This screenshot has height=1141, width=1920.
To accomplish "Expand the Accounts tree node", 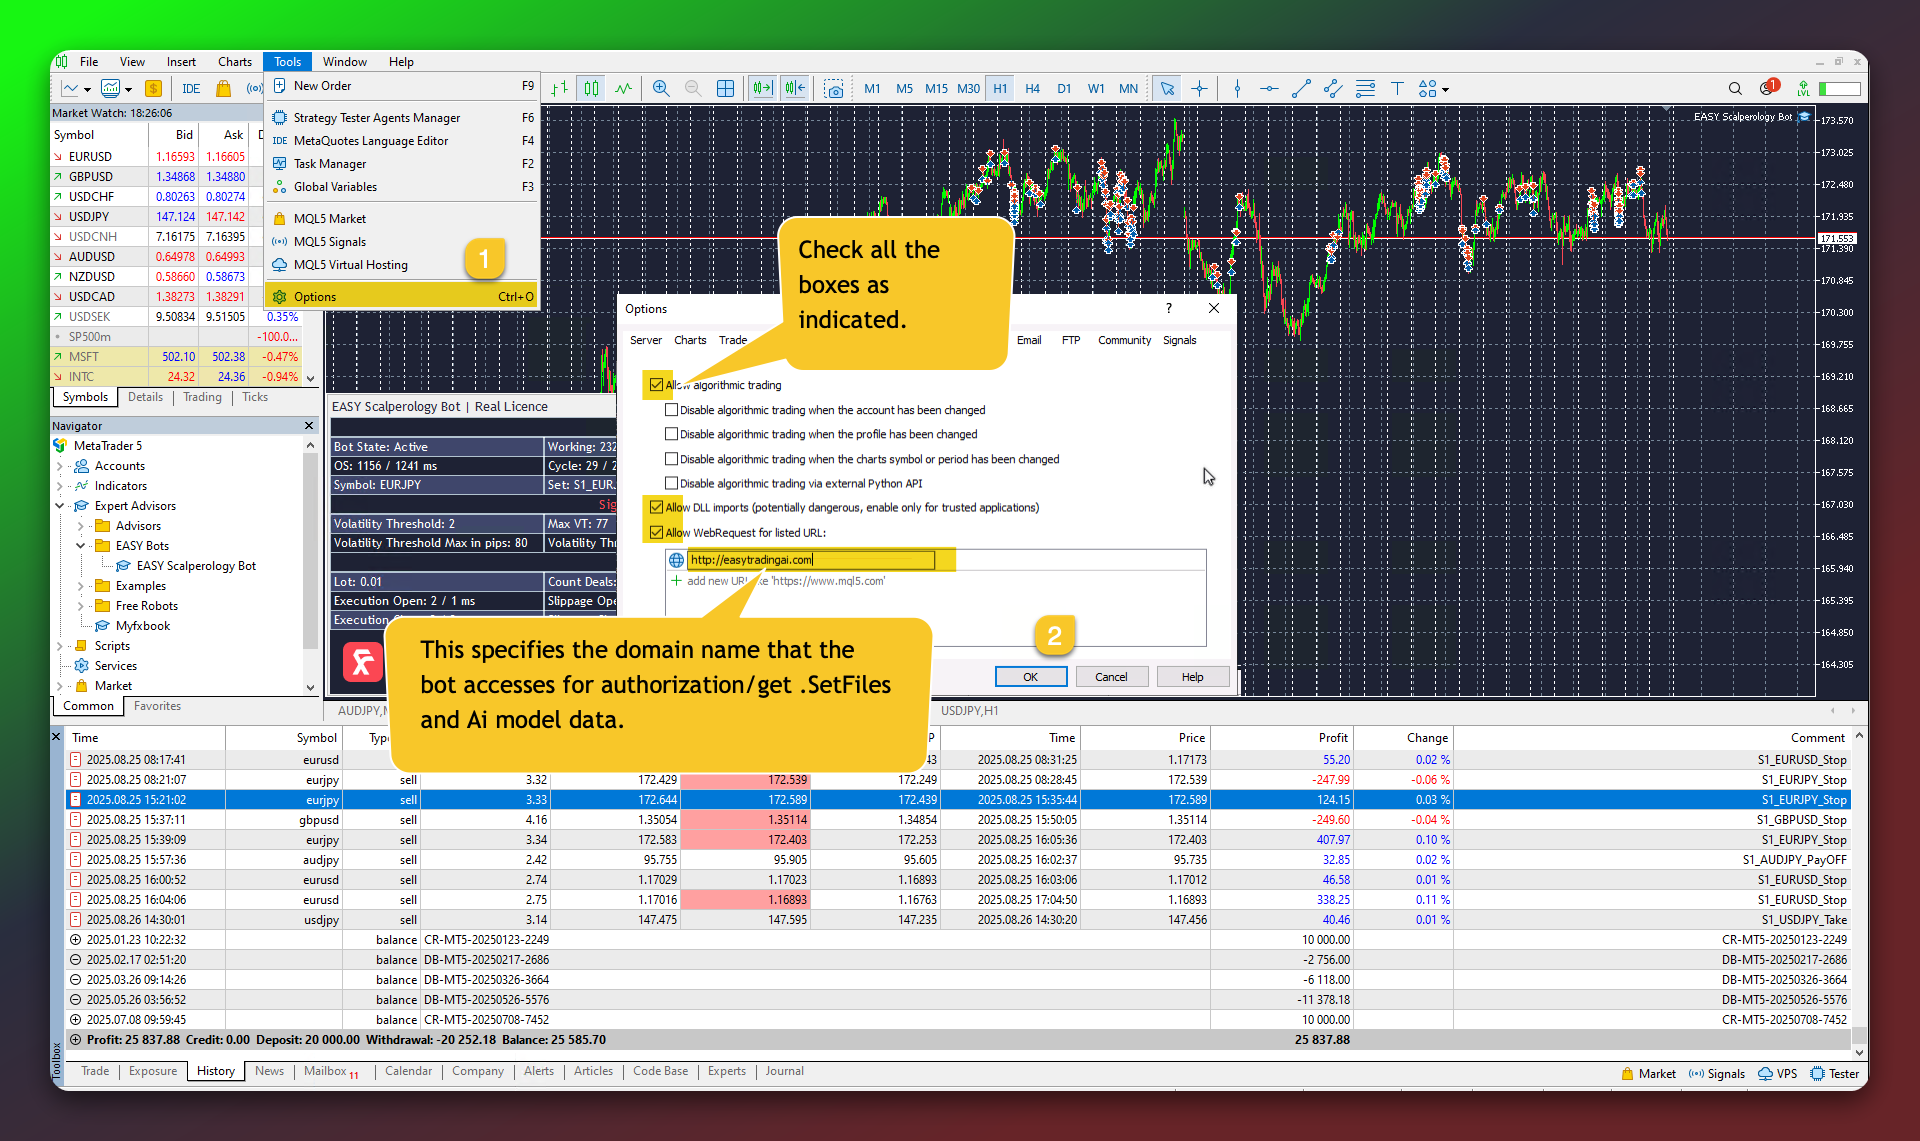I will pos(60,466).
